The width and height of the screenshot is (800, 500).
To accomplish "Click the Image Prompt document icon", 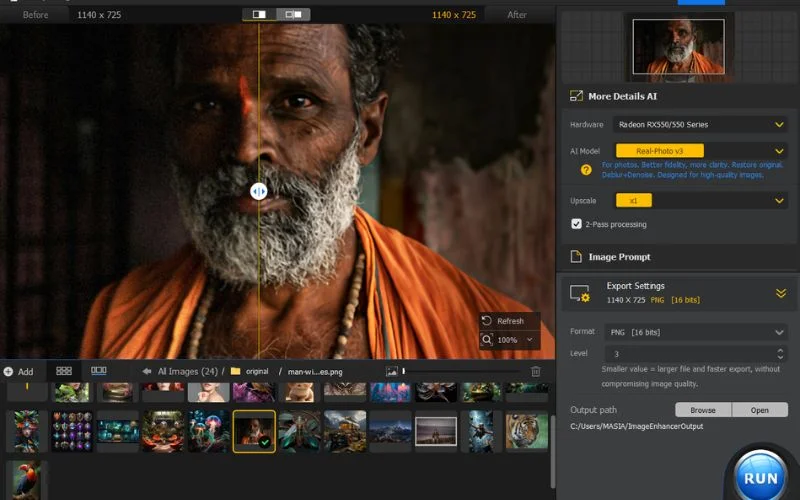I will (576, 257).
